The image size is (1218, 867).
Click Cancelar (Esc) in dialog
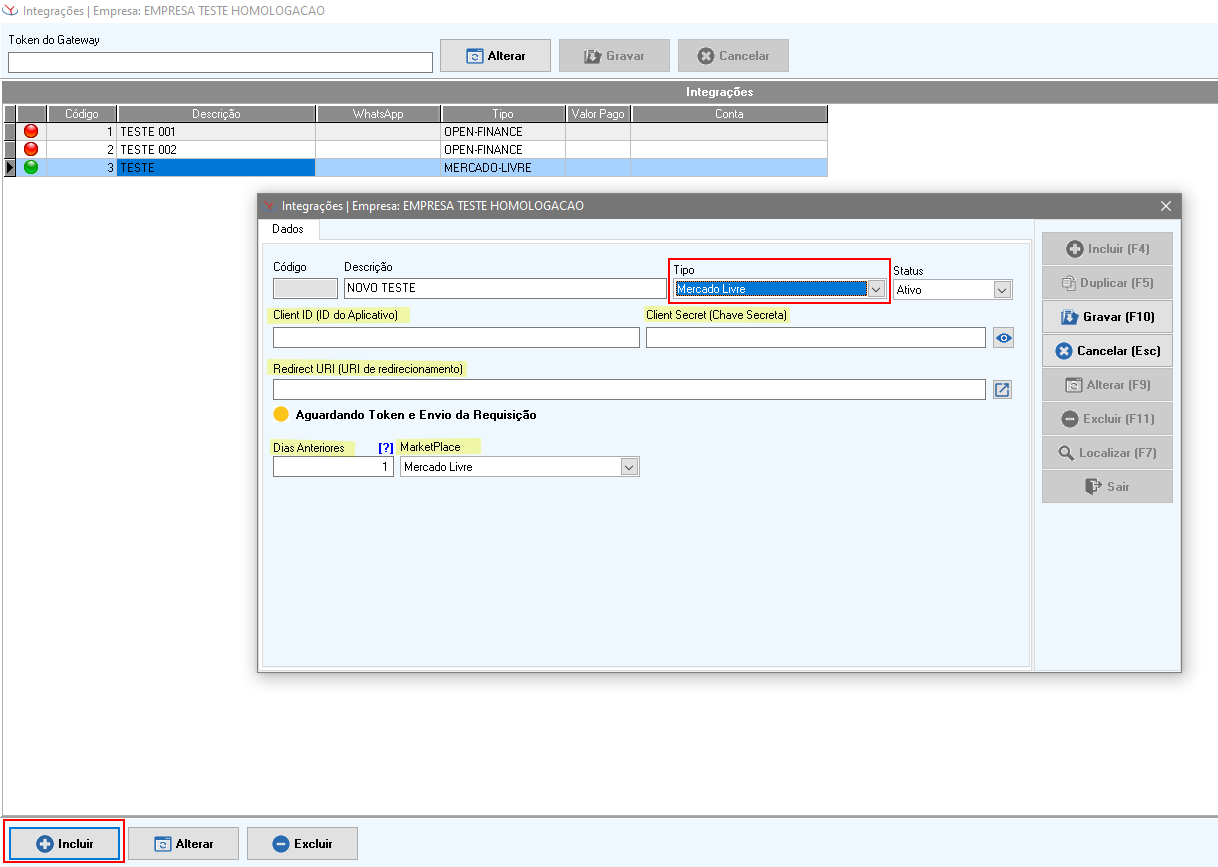[1107, 351]
